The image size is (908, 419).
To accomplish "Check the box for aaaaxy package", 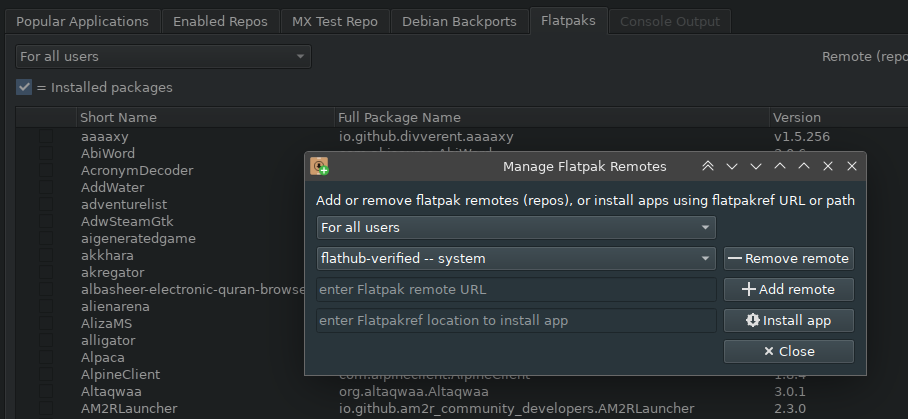I will click(46, 137).
